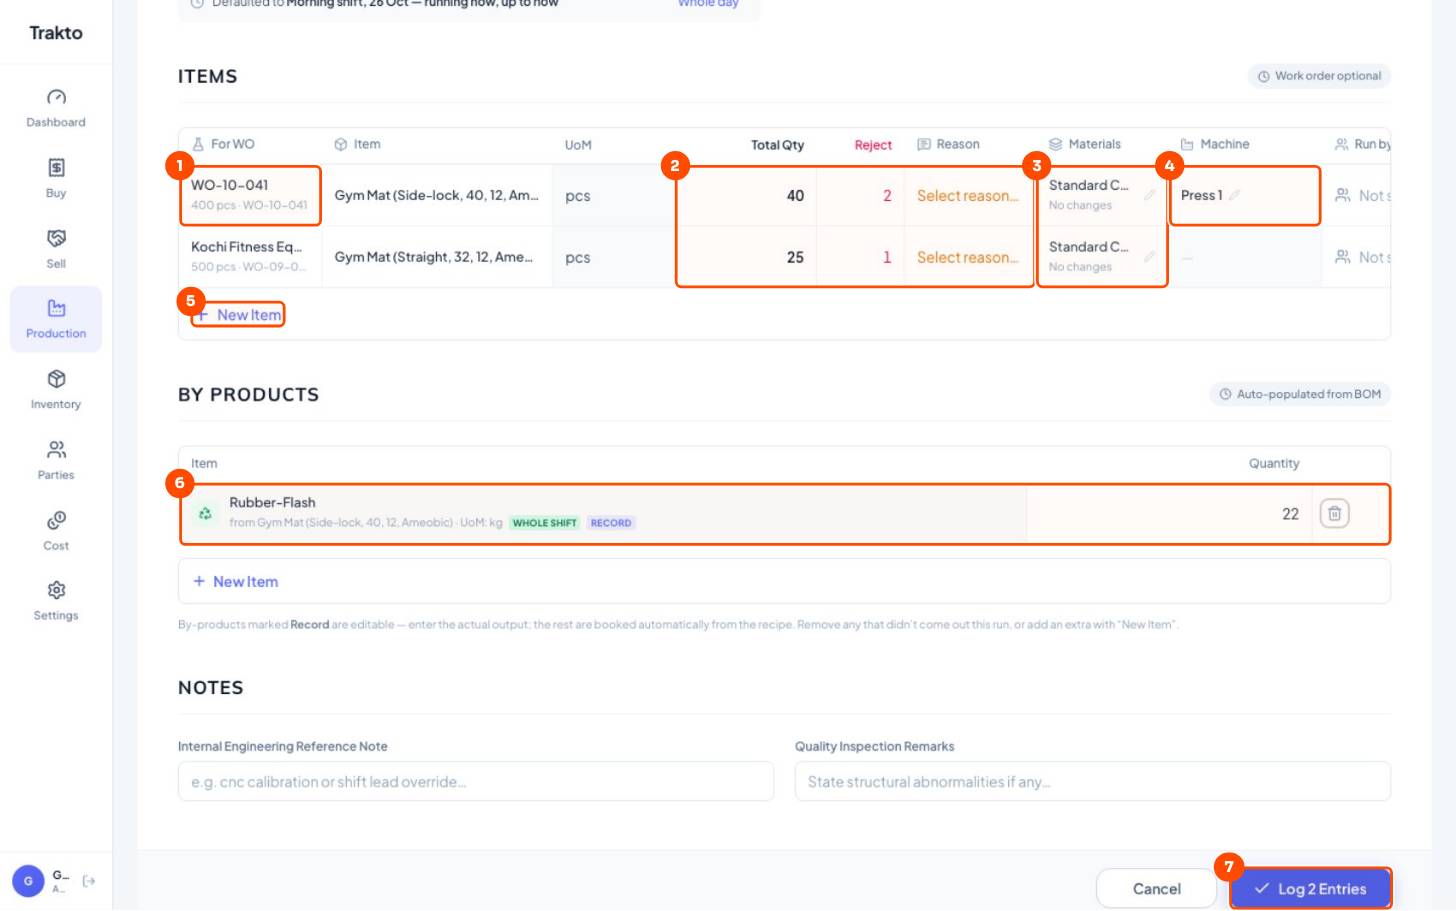Viewport: 1456px width, 911px height.
Task: Add New Item under By Products
Action: pyautogui.click(x=236, y=582)
